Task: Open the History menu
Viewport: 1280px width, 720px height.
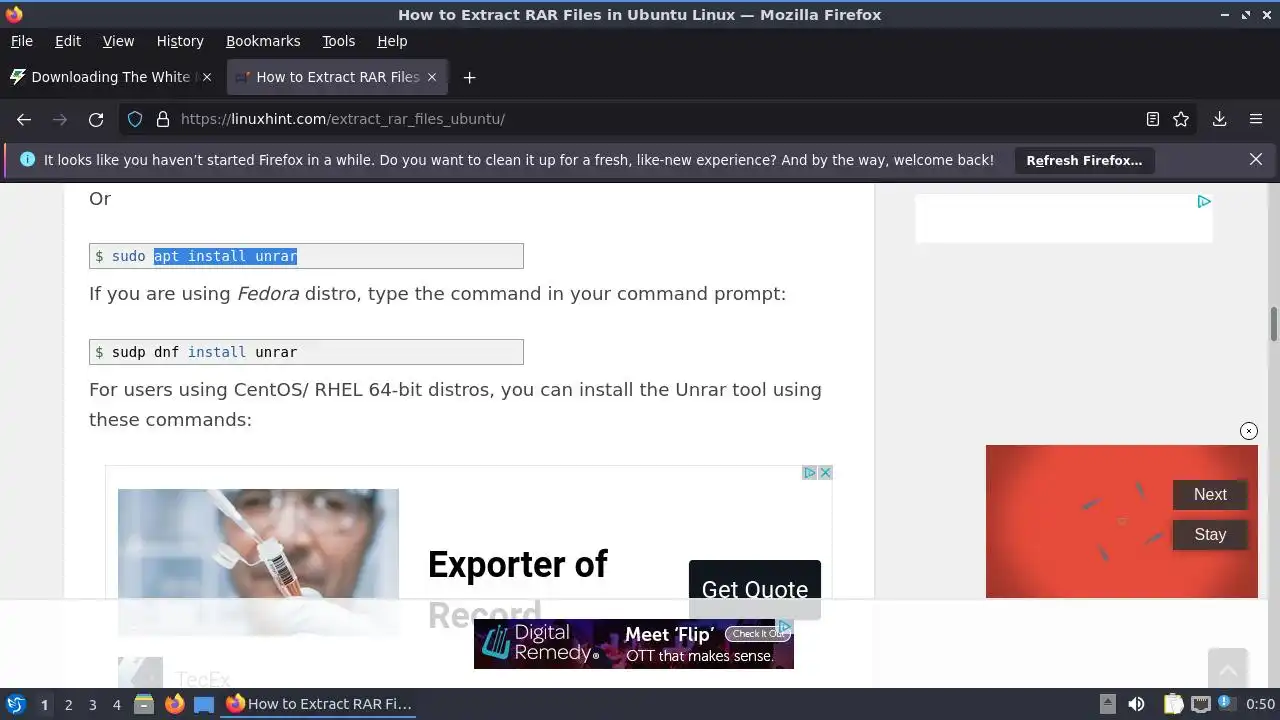Action: click(x=180, y=41)
